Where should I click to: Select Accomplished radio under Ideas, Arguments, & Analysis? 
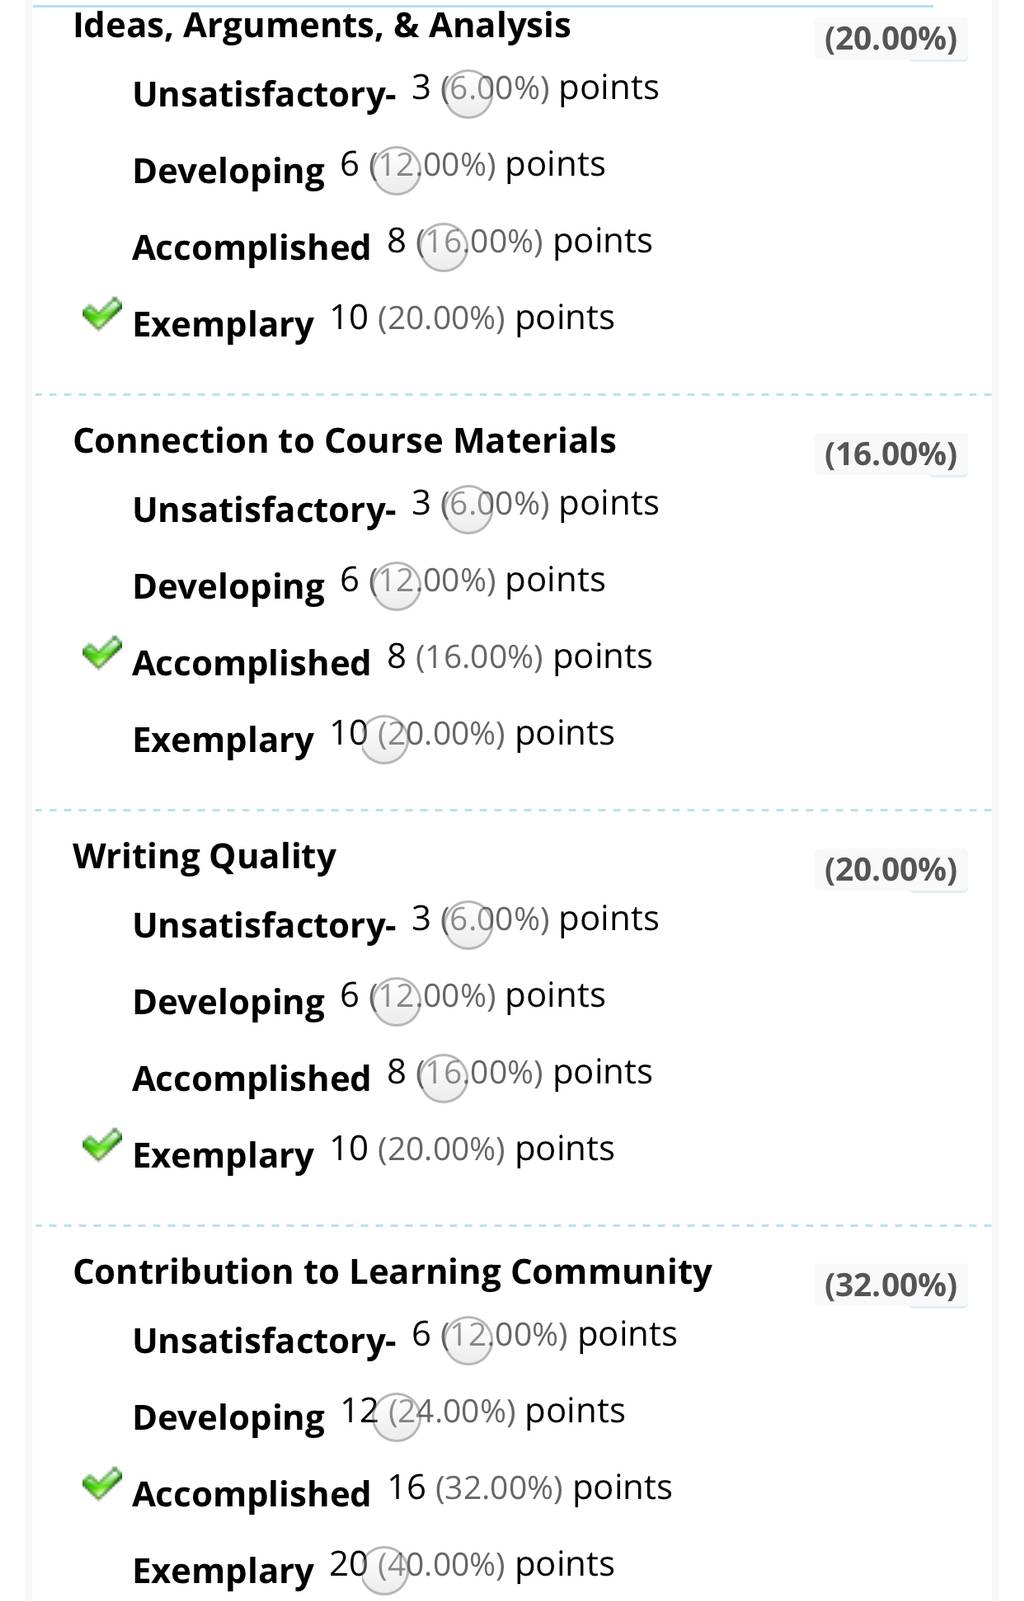(x=443, y=248)
